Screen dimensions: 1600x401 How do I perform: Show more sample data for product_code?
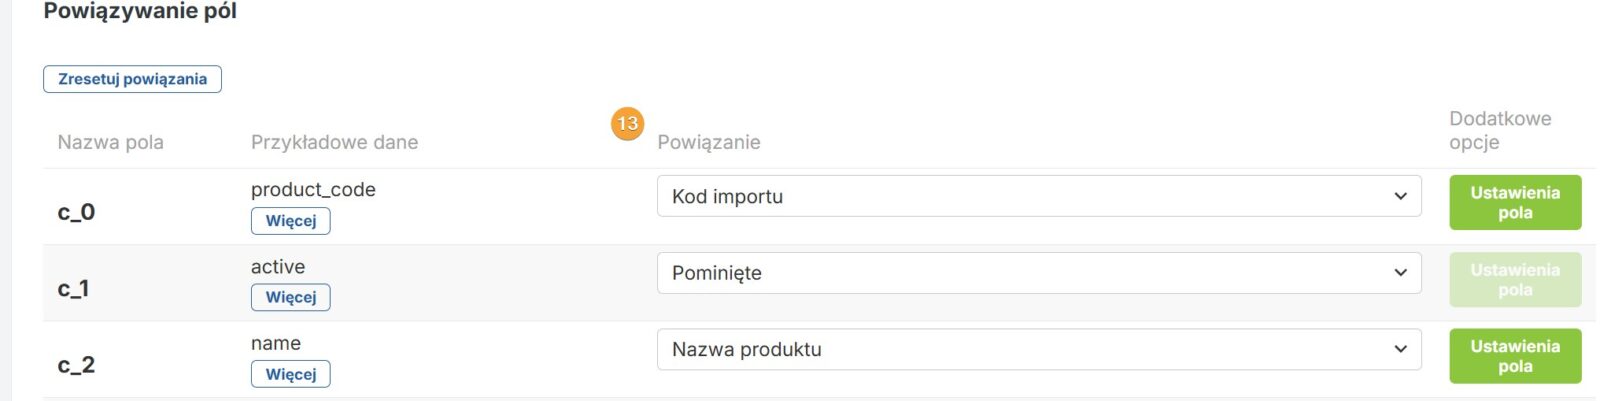(x=290, y=221)
